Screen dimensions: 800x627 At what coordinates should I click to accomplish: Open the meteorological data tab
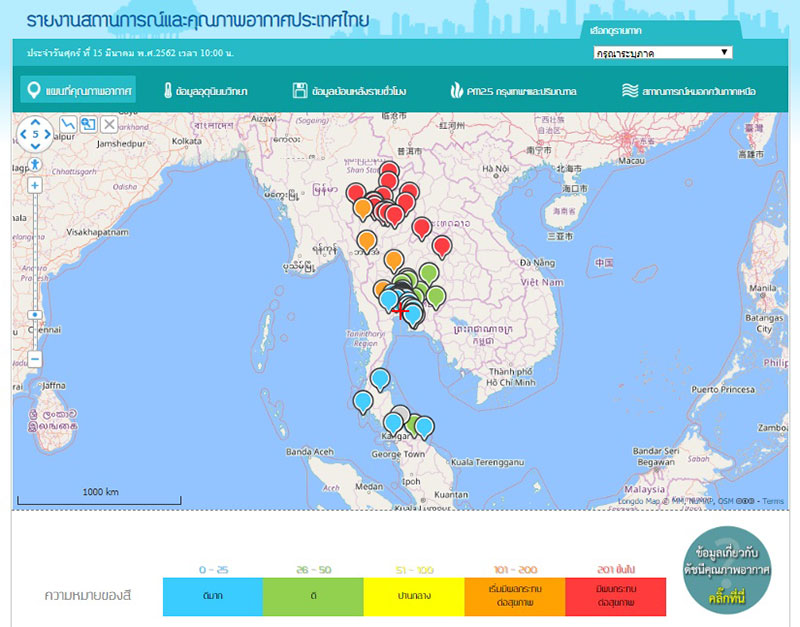pyautogui.click(x=205, y=91)
